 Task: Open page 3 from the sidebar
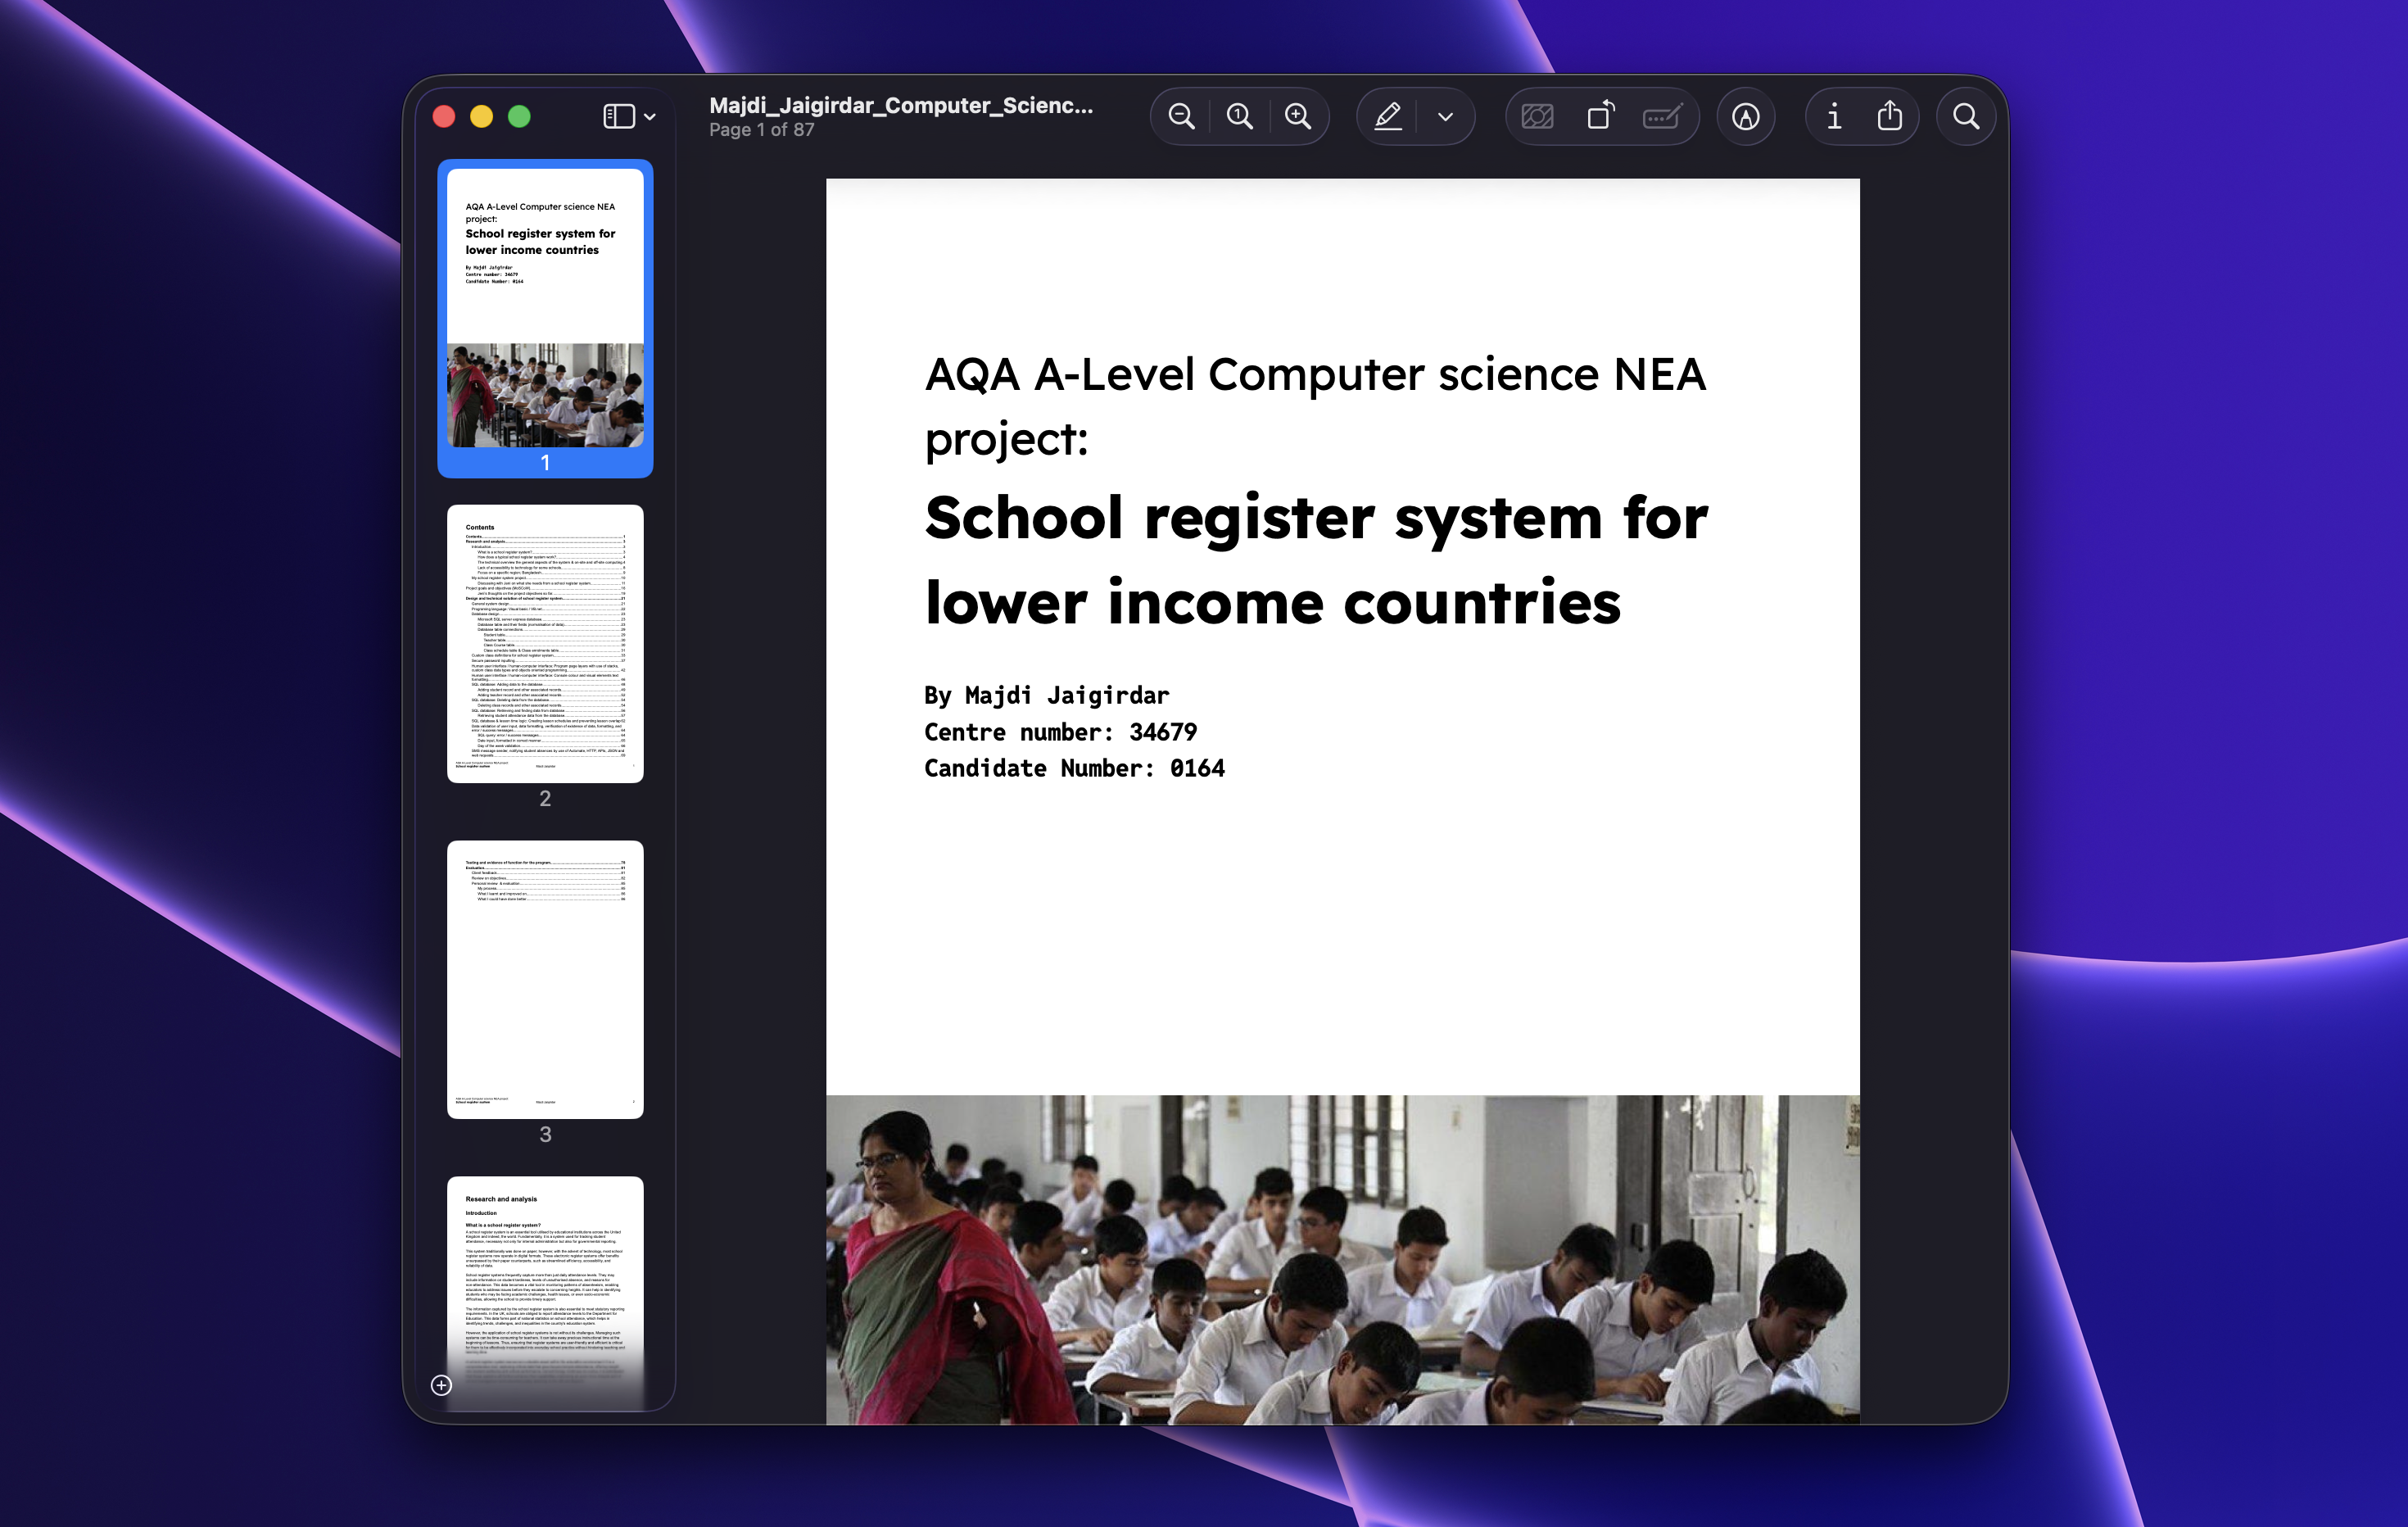(x=545, y=975)
